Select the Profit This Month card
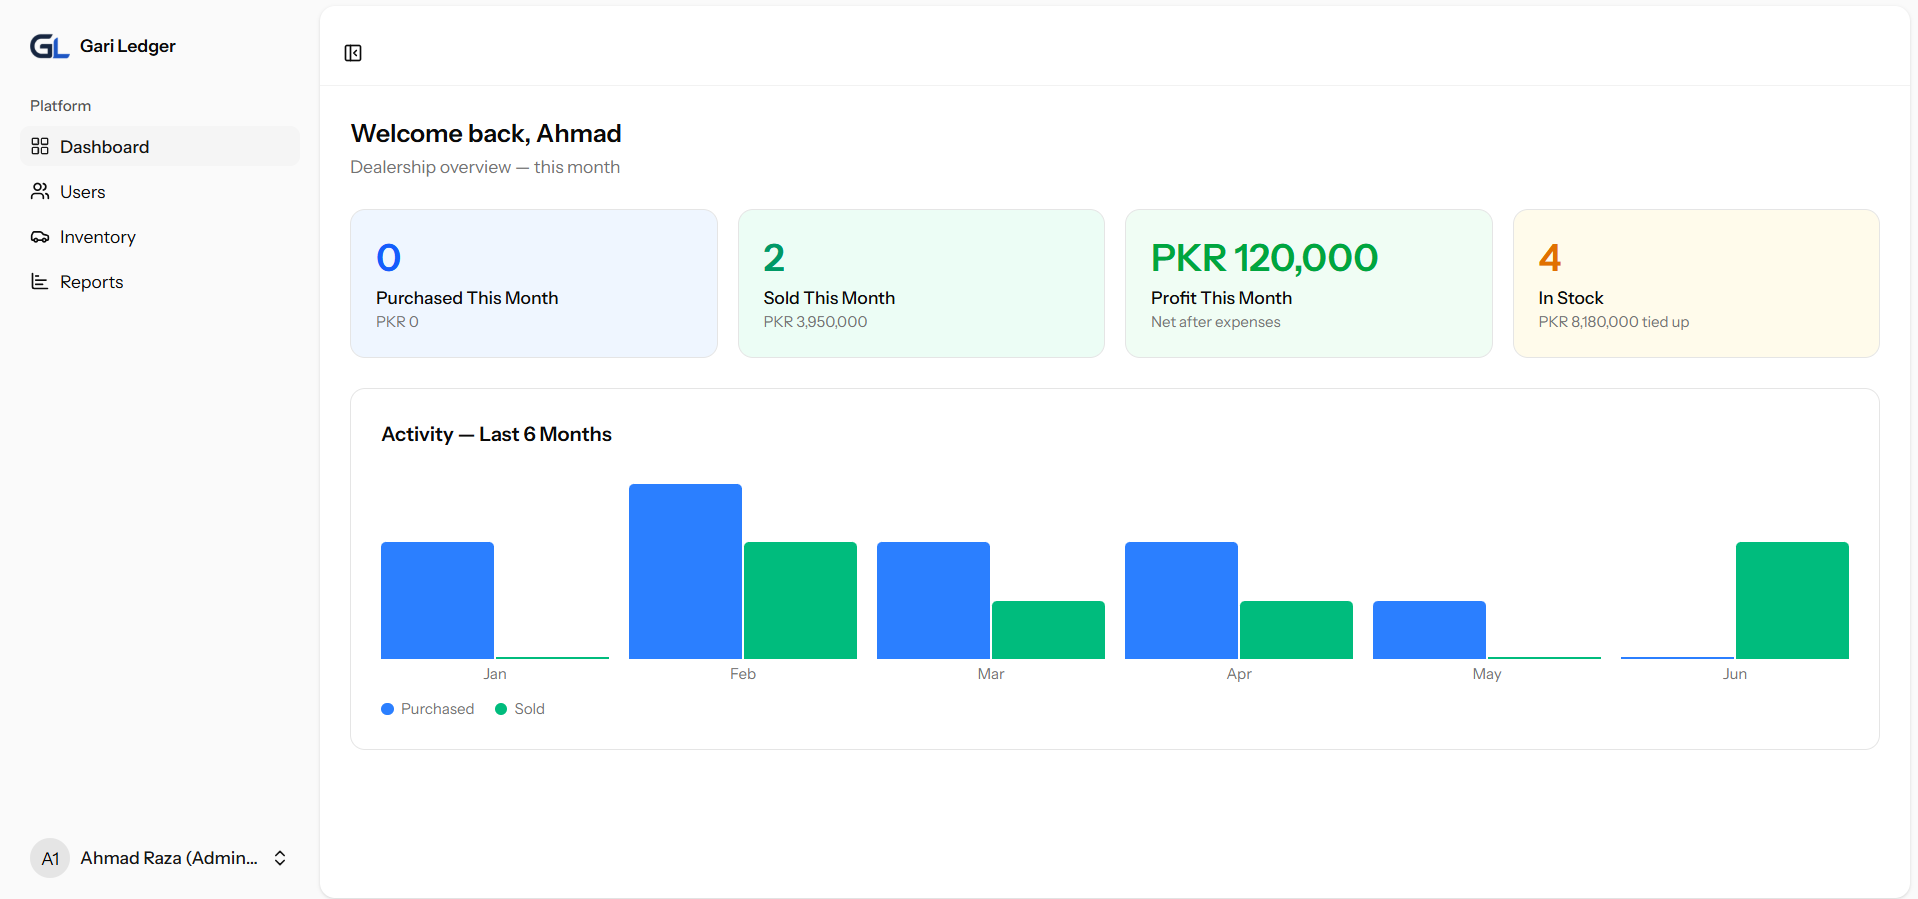Viewport: 1918px width, 899px height. coord(1308,283)
